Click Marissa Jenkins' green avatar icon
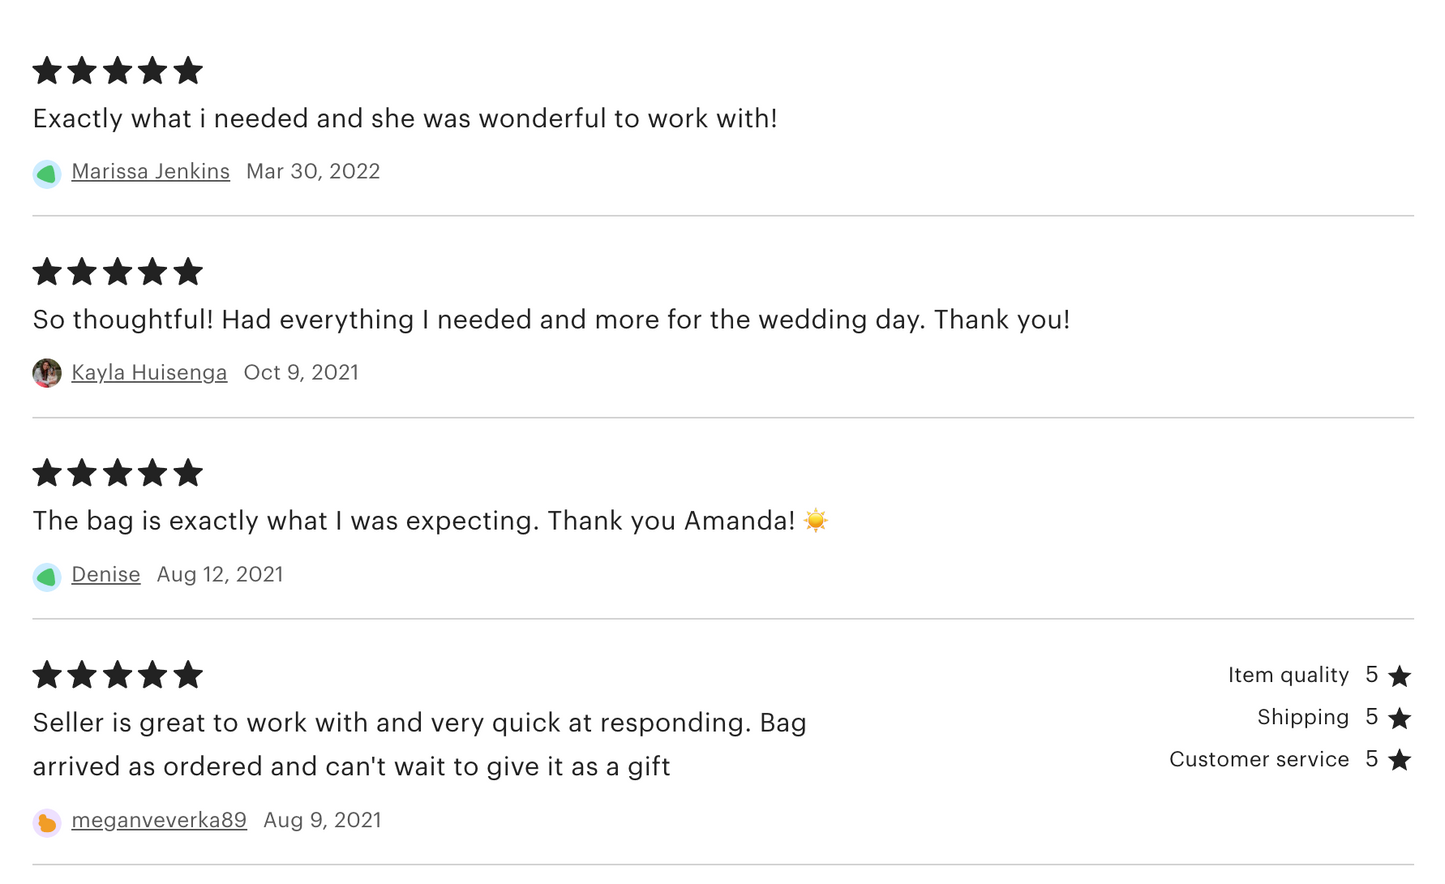1445x884 pixels. tap(47, 174)
